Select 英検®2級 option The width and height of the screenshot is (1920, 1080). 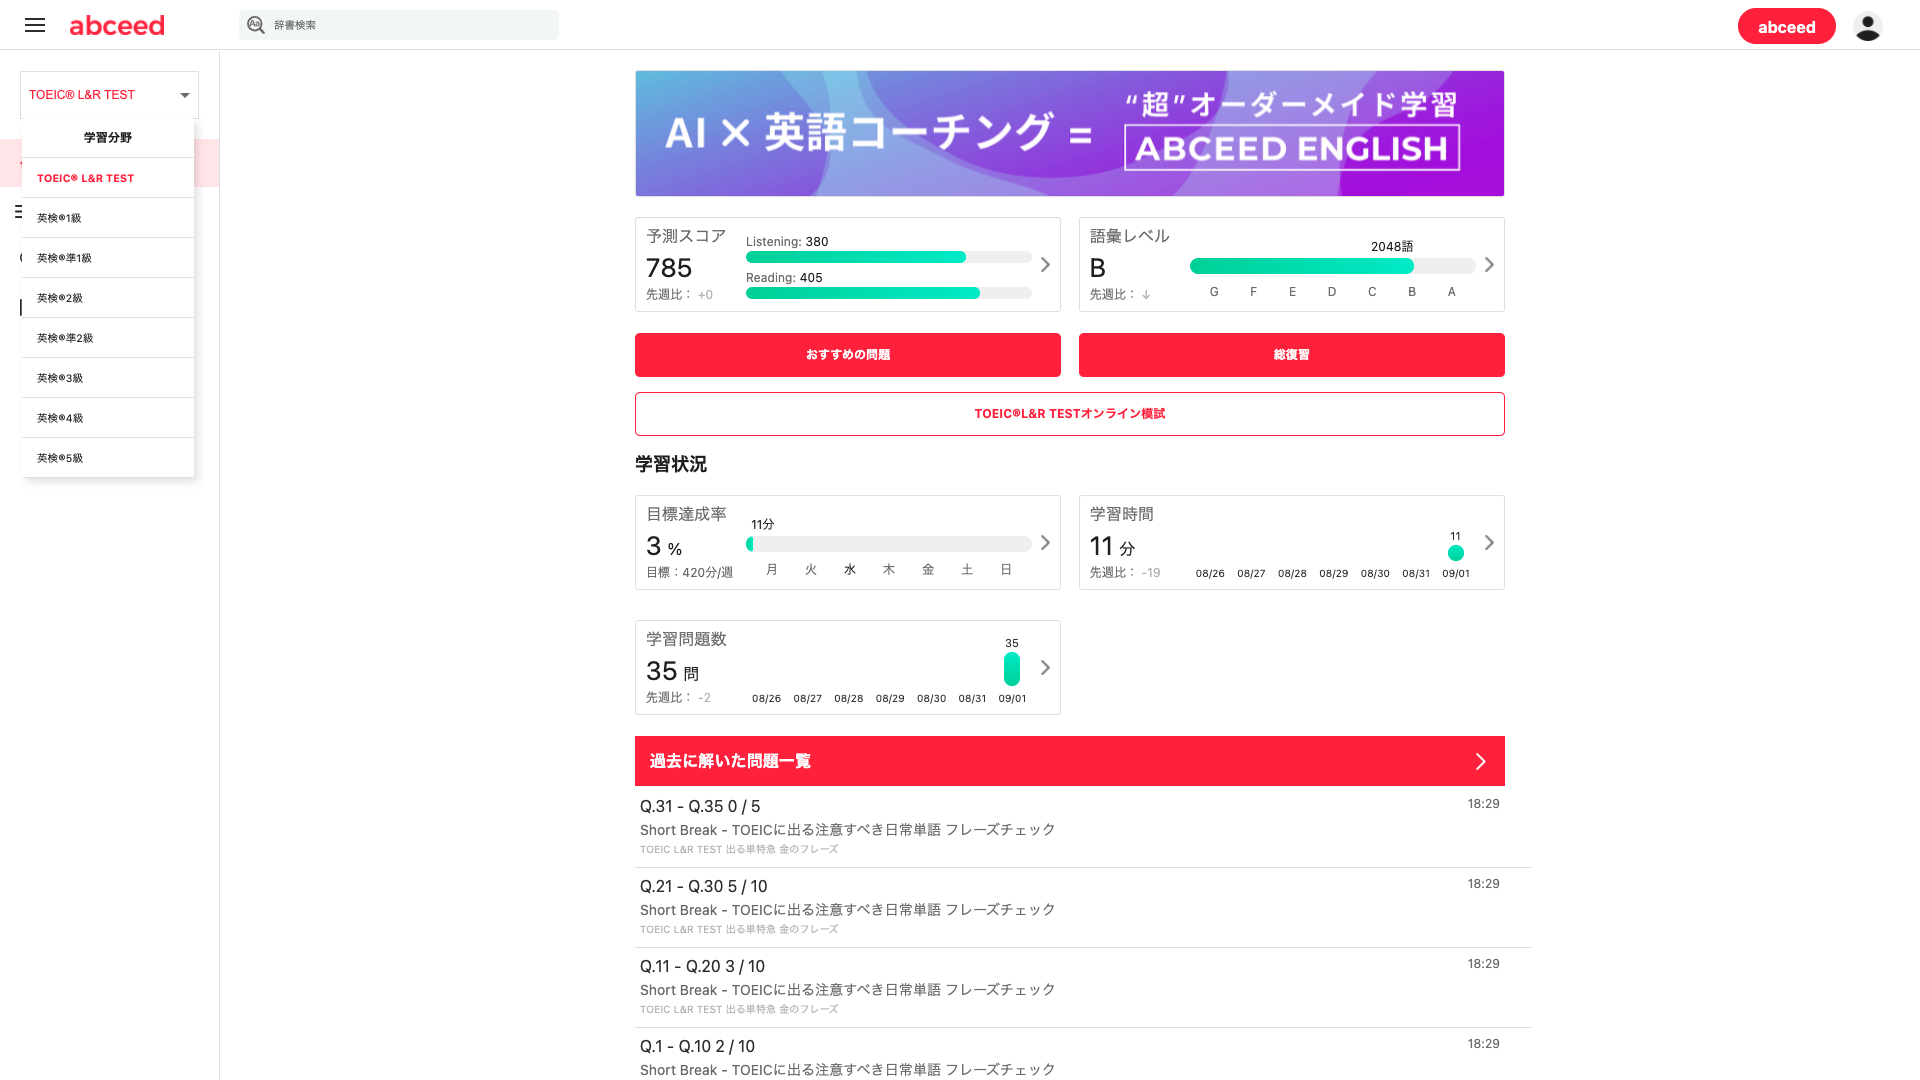[x=108, y=298]
